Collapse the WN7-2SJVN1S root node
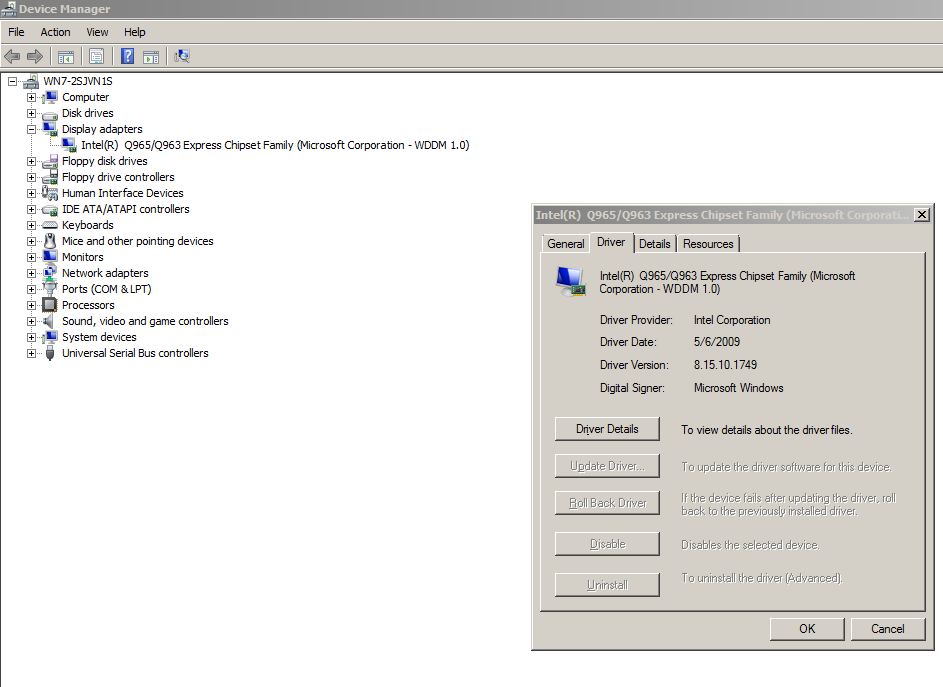 [x=13, y=81]
